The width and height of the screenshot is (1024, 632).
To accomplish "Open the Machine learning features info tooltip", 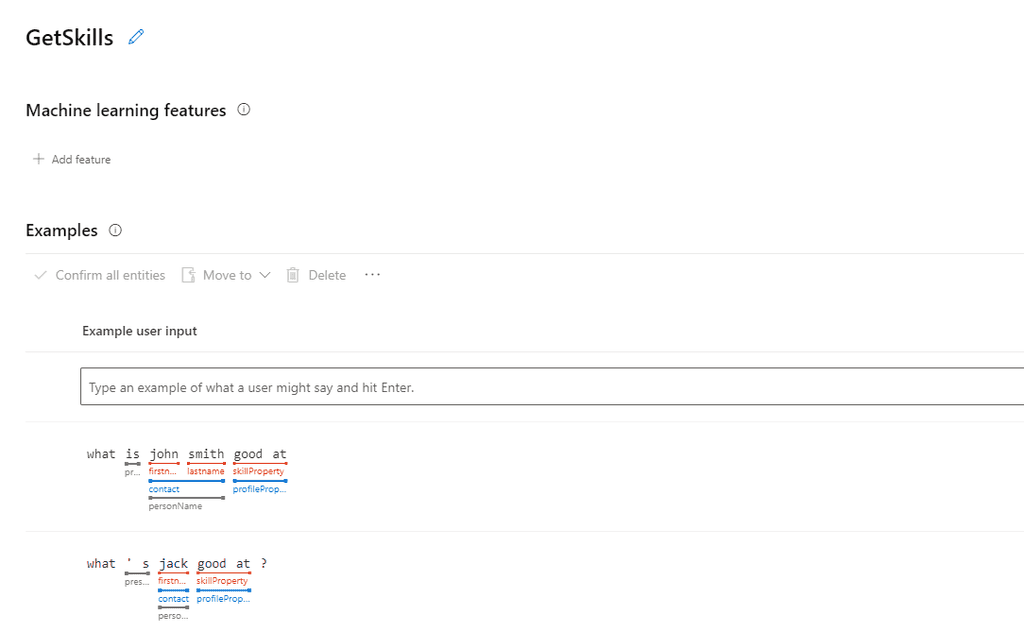I will [x=243, y=110].
